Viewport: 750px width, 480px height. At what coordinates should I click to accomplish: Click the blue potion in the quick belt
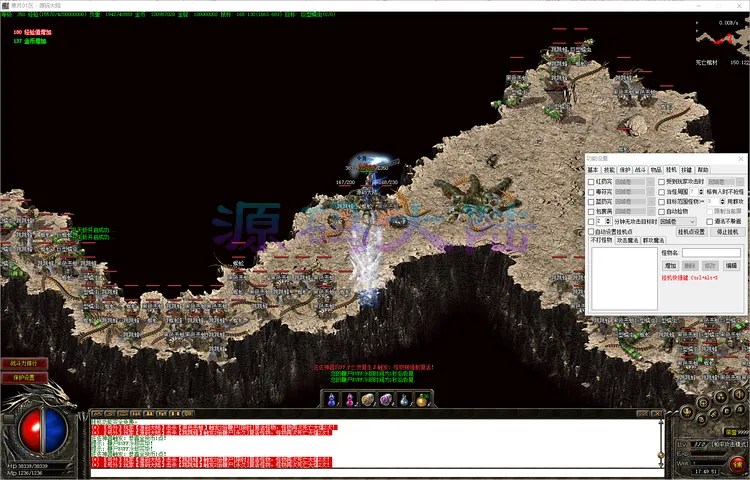[333, 400]
